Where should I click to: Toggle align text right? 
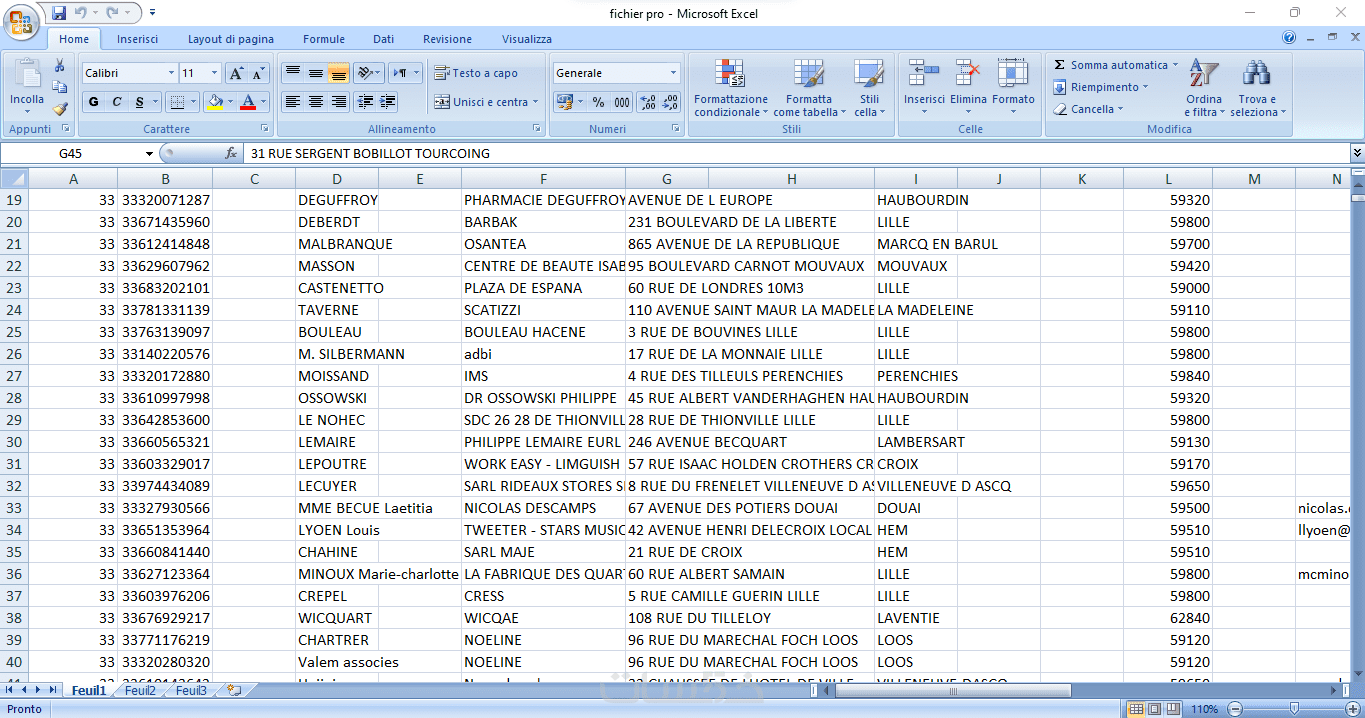[338, 102]
